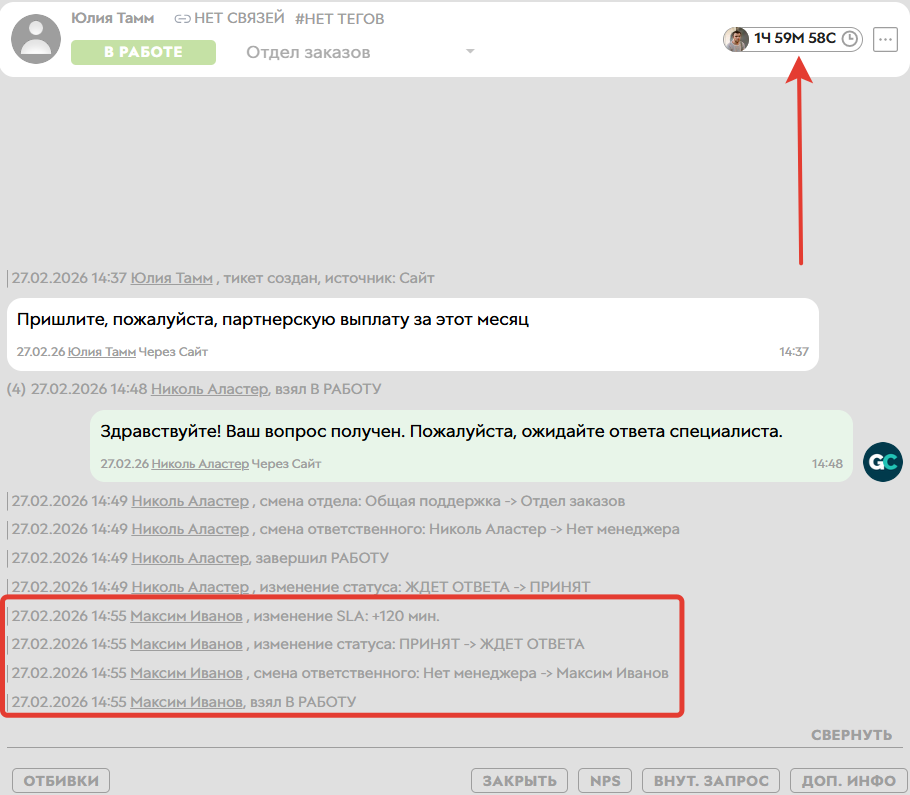Open Николь Аластер link in завершил РАБОТУ line

(x=190, y=558)
